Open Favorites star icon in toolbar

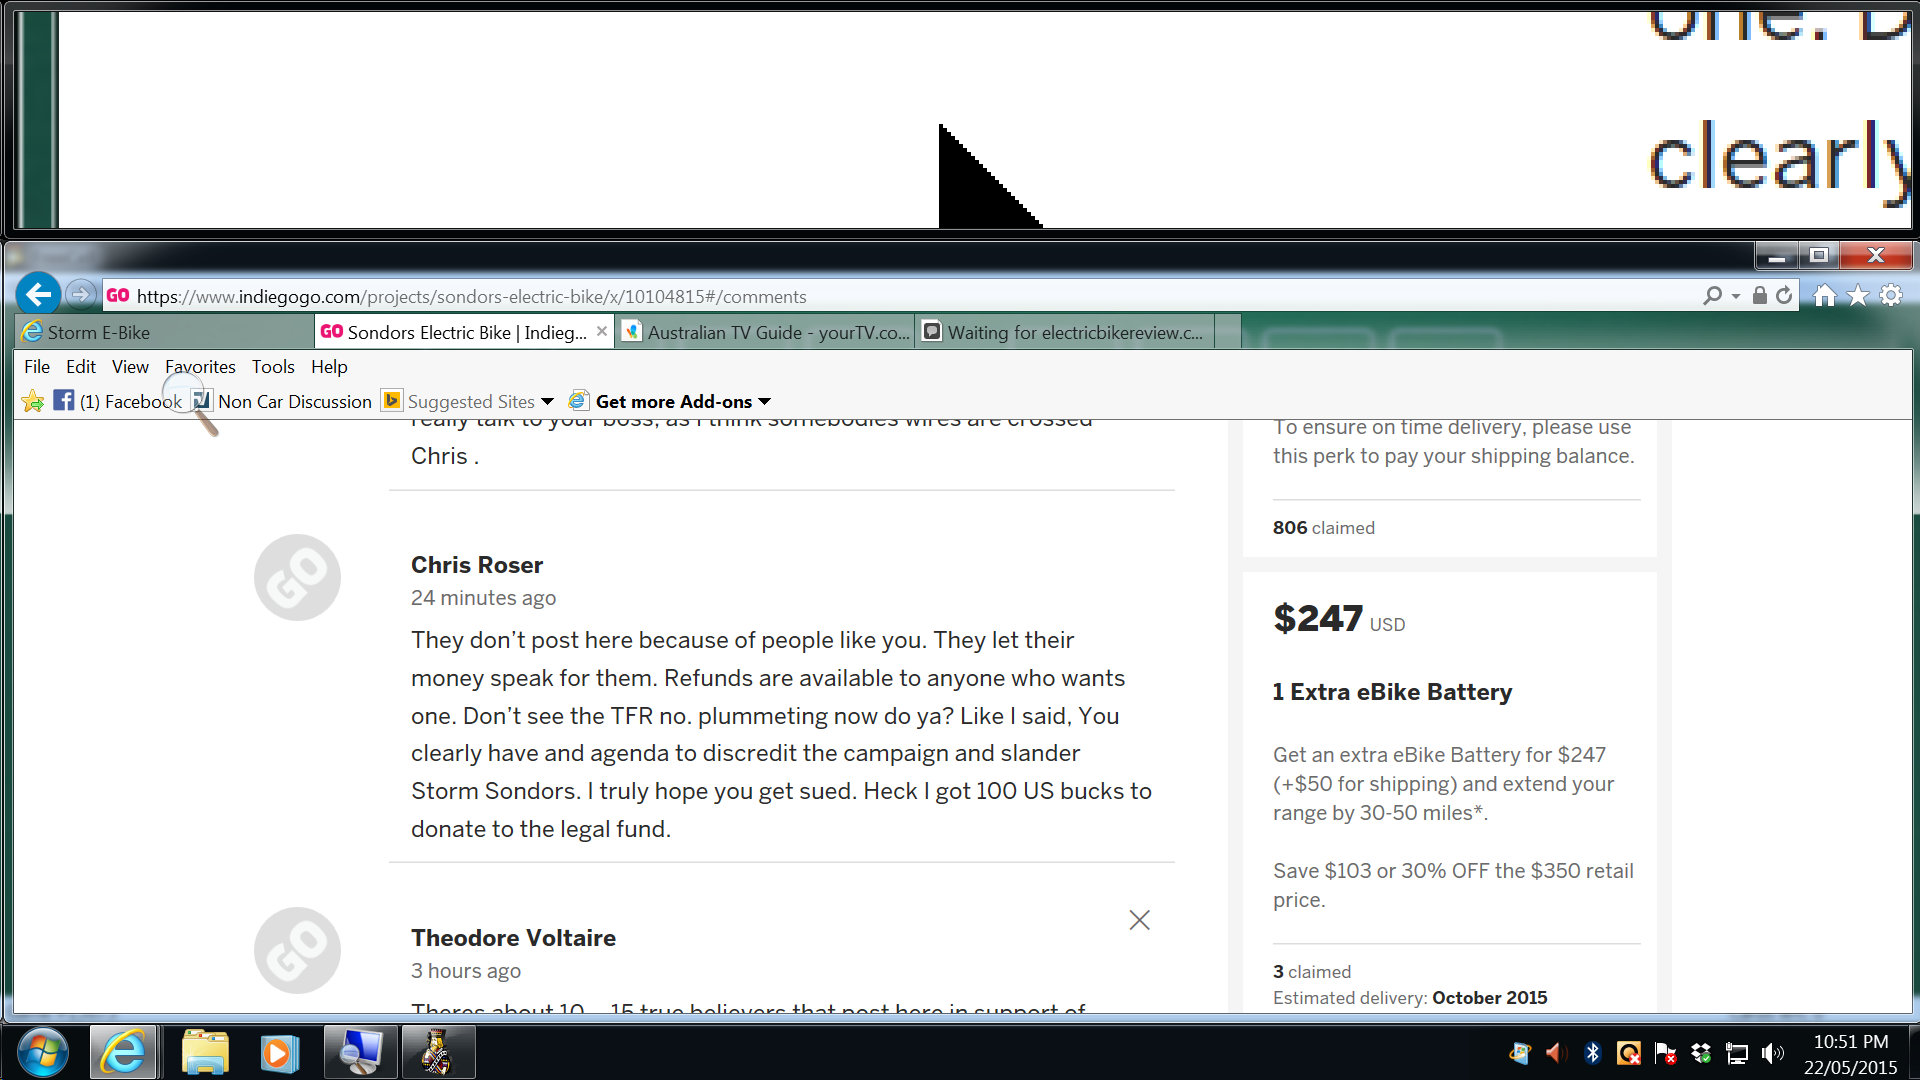coord(1858,296)
